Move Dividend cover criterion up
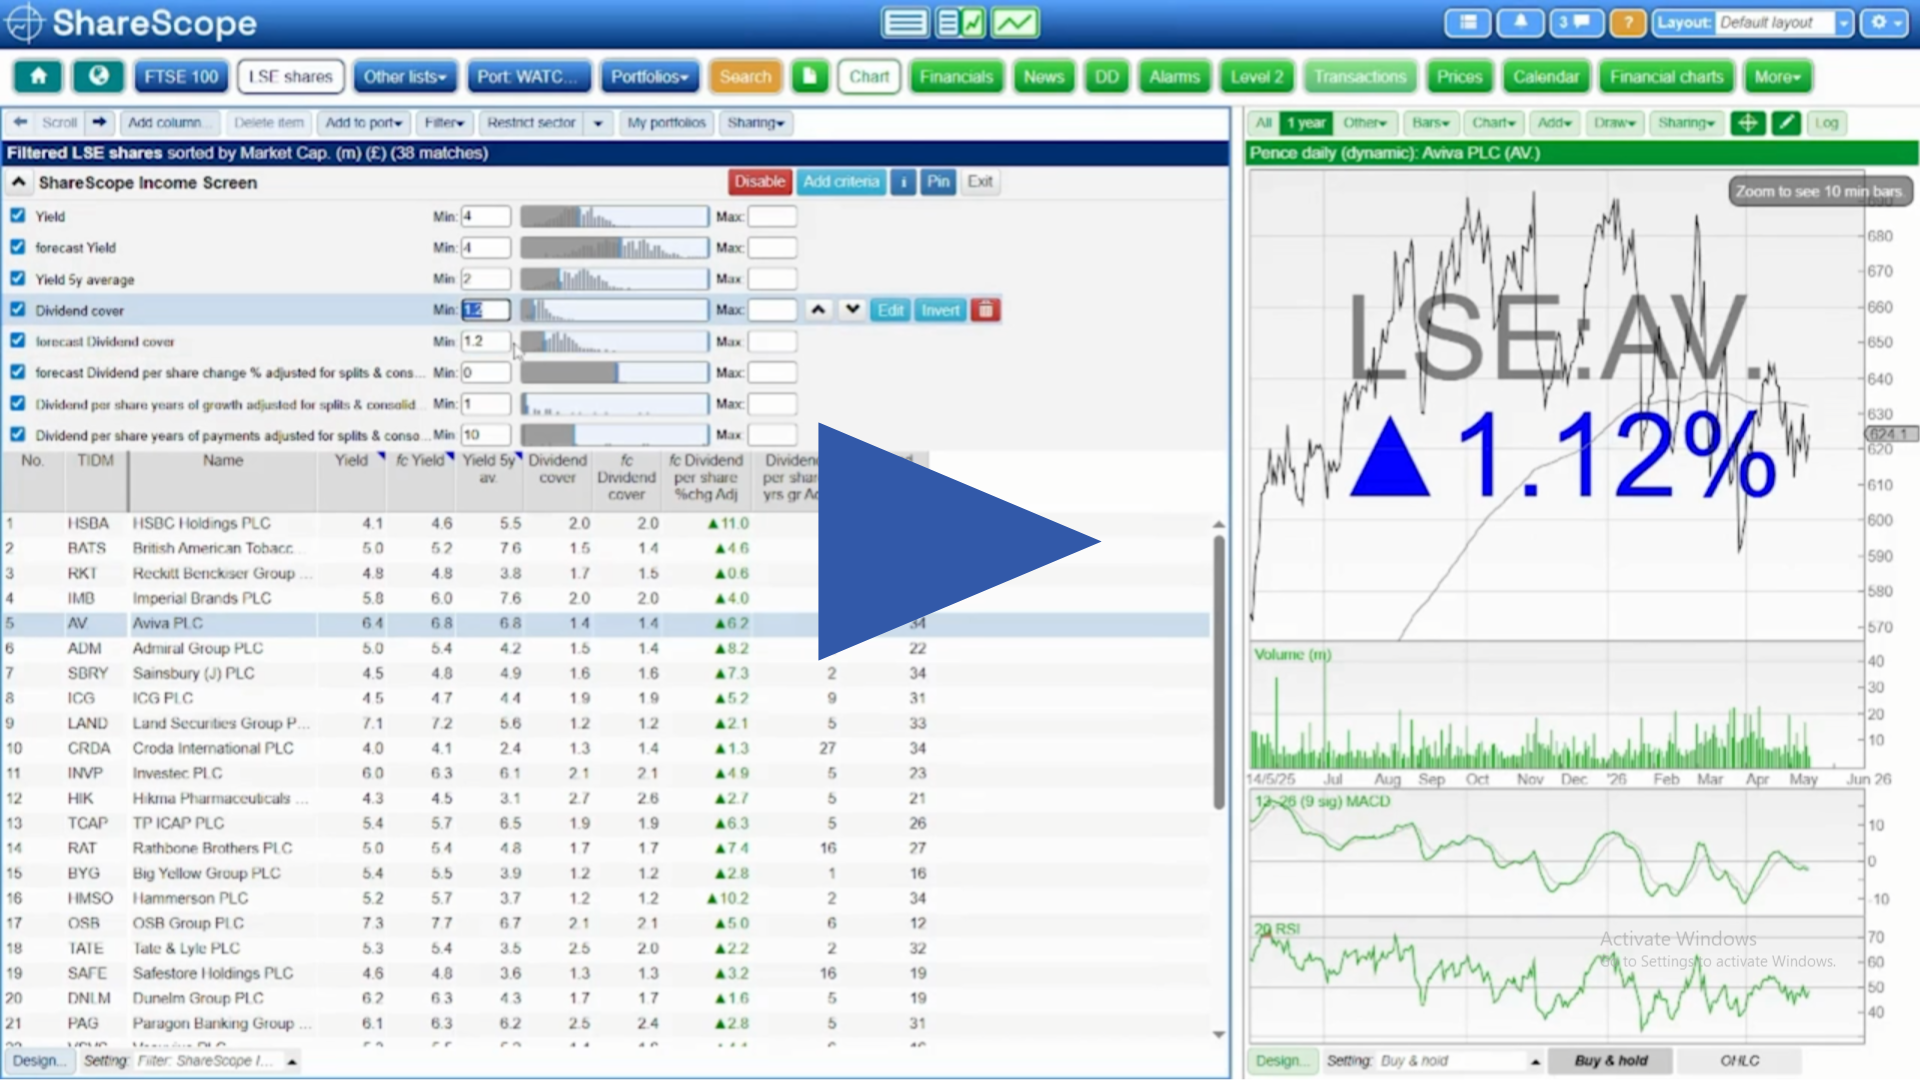The image size is (1920, 1080). coord(818,310)
